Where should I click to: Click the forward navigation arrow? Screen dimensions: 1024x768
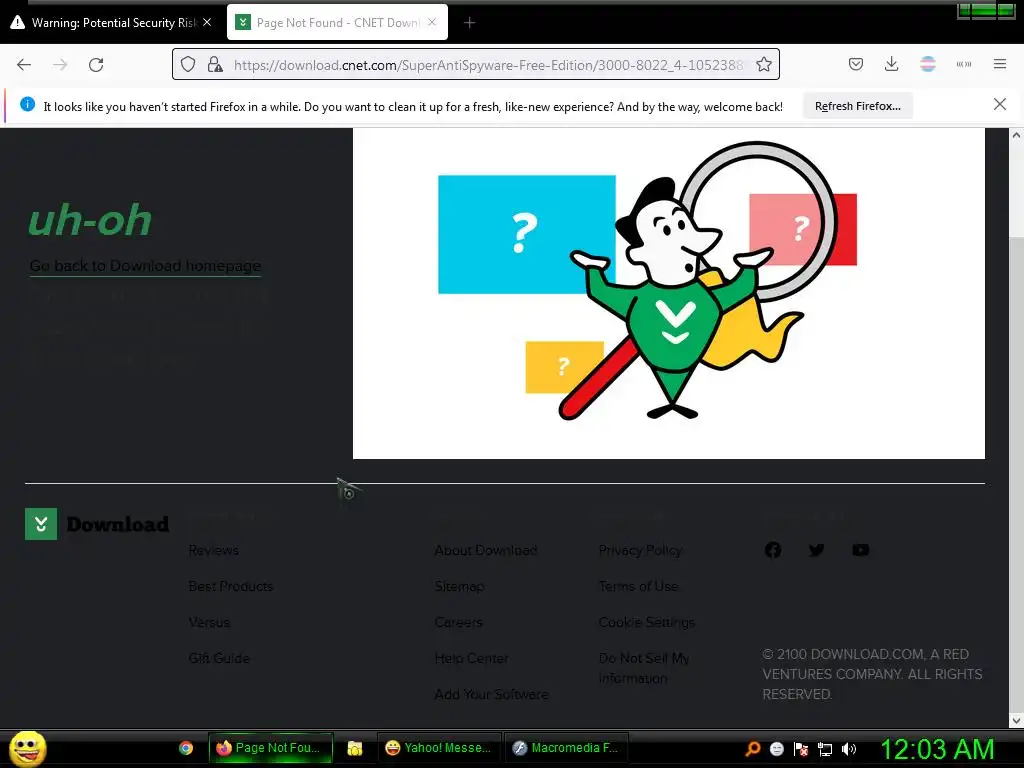[60, 65]
